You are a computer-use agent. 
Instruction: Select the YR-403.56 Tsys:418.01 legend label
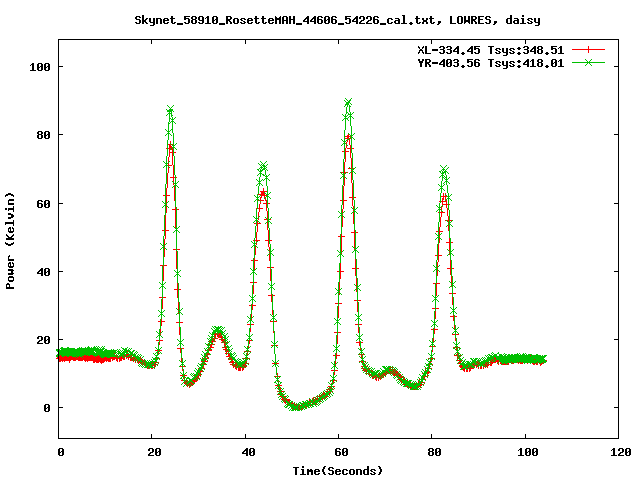490,63
